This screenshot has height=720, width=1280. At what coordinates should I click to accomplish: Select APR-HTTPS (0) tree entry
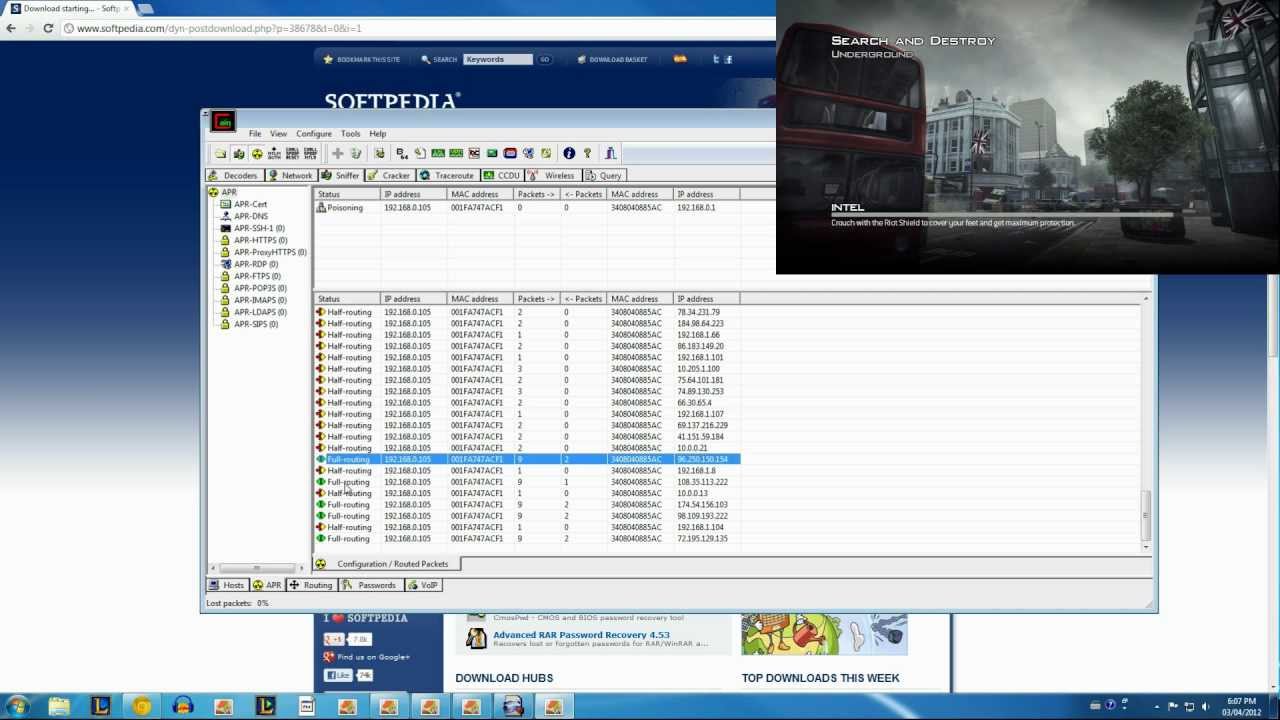coord(260,240)
